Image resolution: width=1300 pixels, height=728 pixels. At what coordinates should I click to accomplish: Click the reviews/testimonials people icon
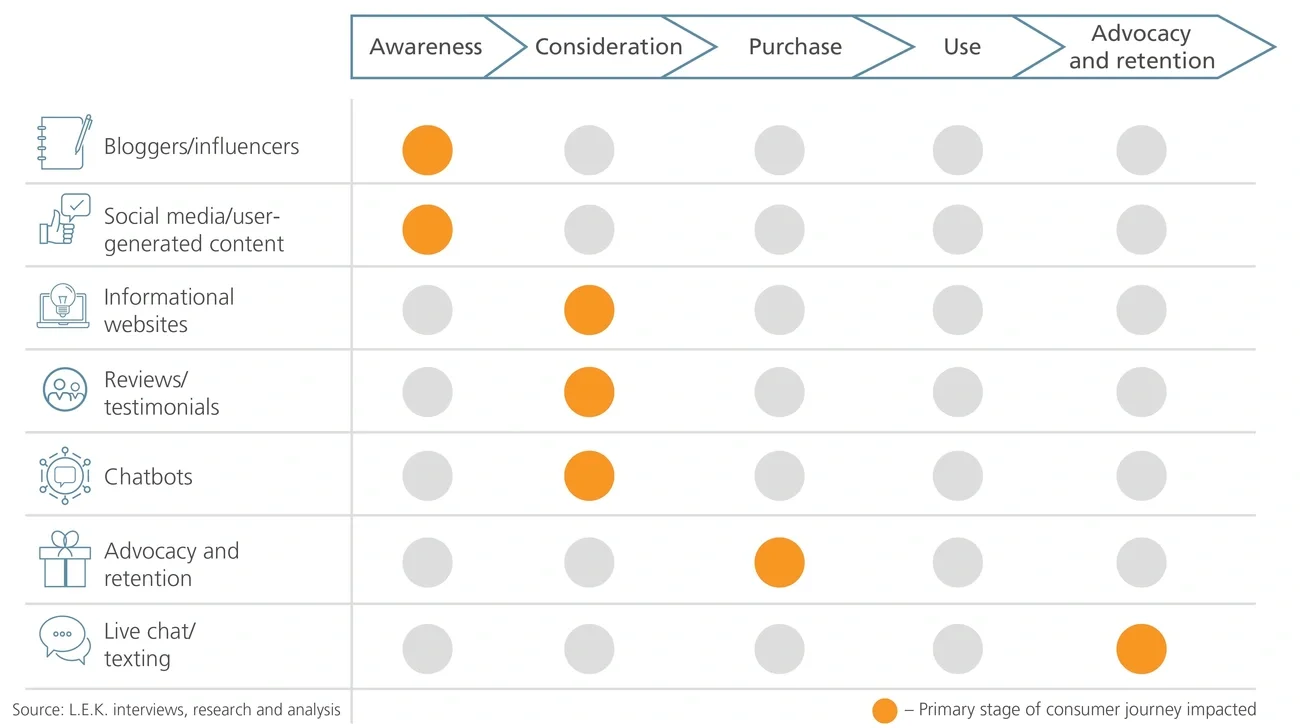[65, 389]
